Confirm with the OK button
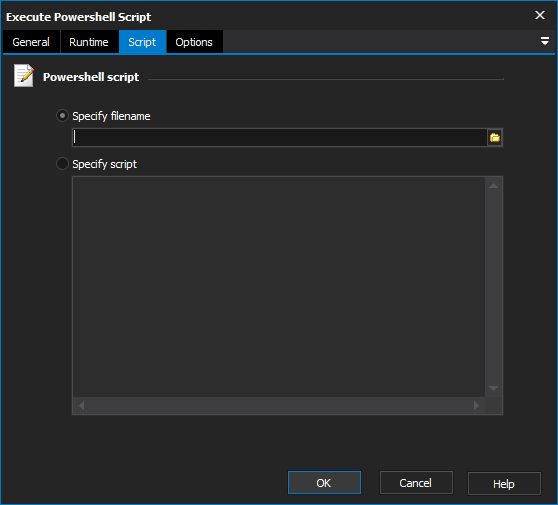 tap(324, 483)
